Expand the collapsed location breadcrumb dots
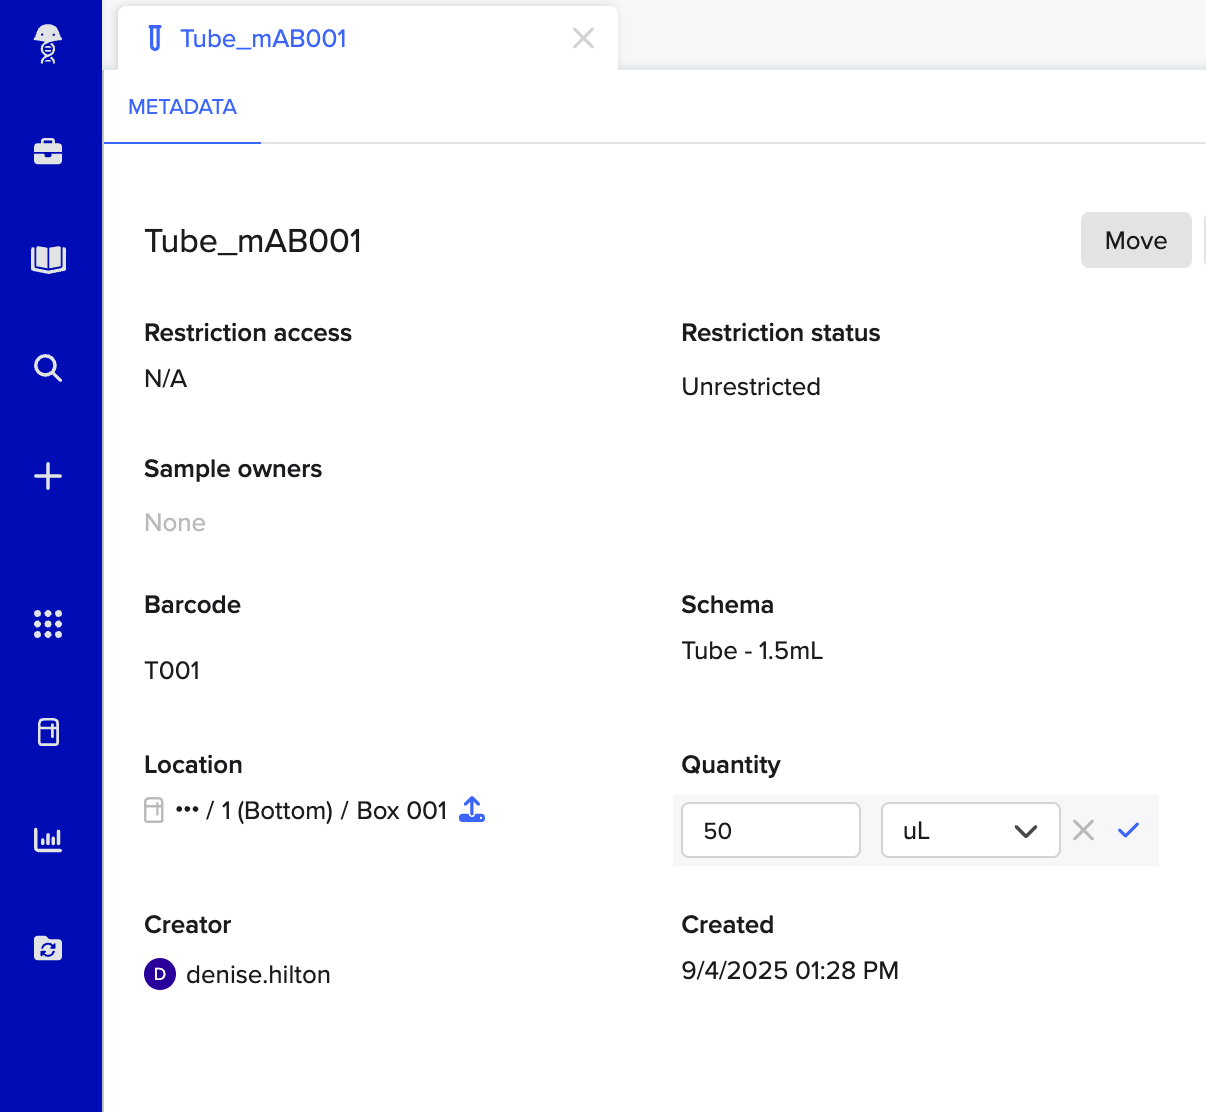1206x1112 pixels. point(187,810)
